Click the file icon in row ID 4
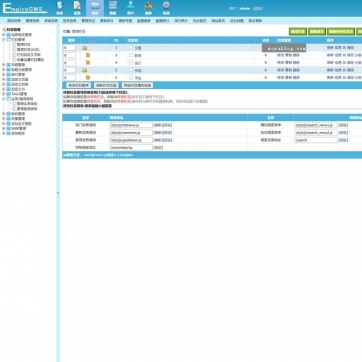The height and width of the screenshot is (362, 362). (88, 62)
